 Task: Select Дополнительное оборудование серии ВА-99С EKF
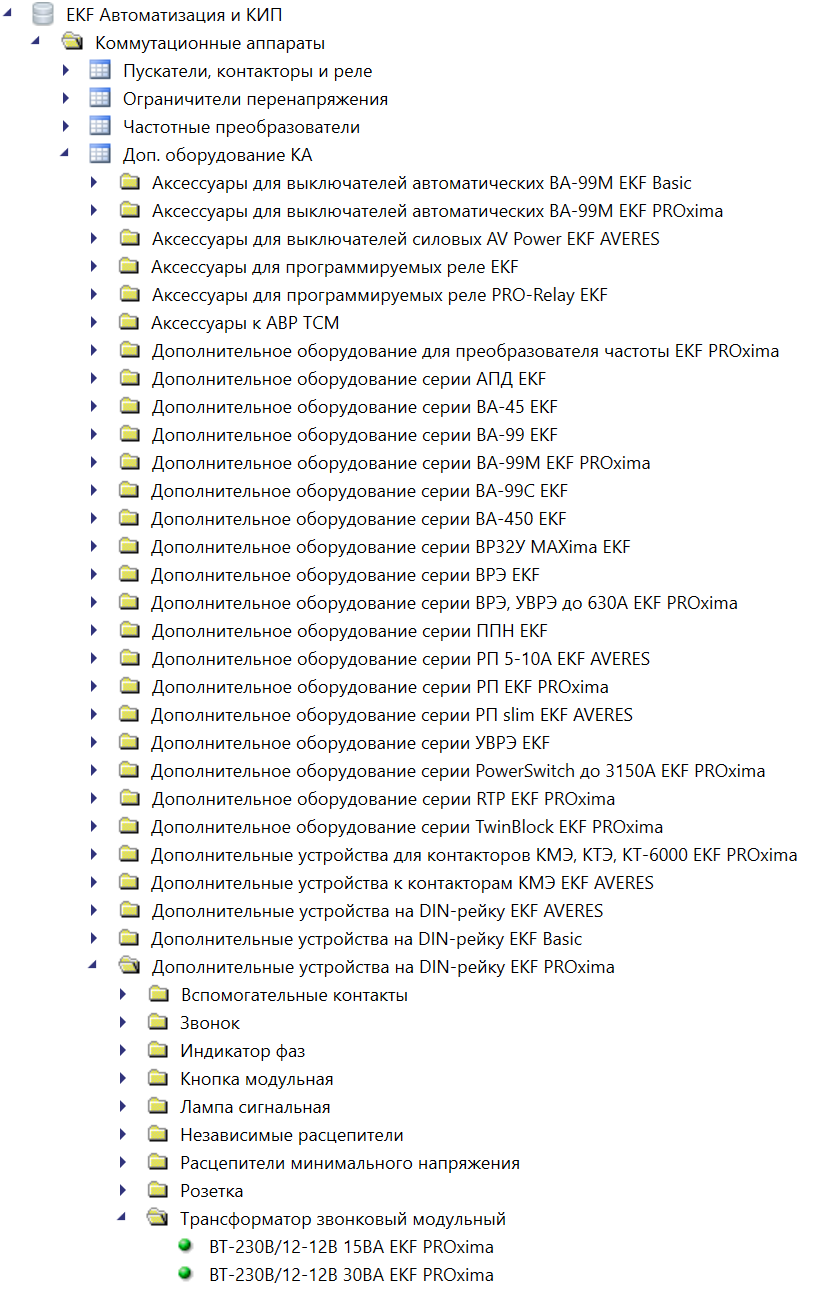point(359,491)
